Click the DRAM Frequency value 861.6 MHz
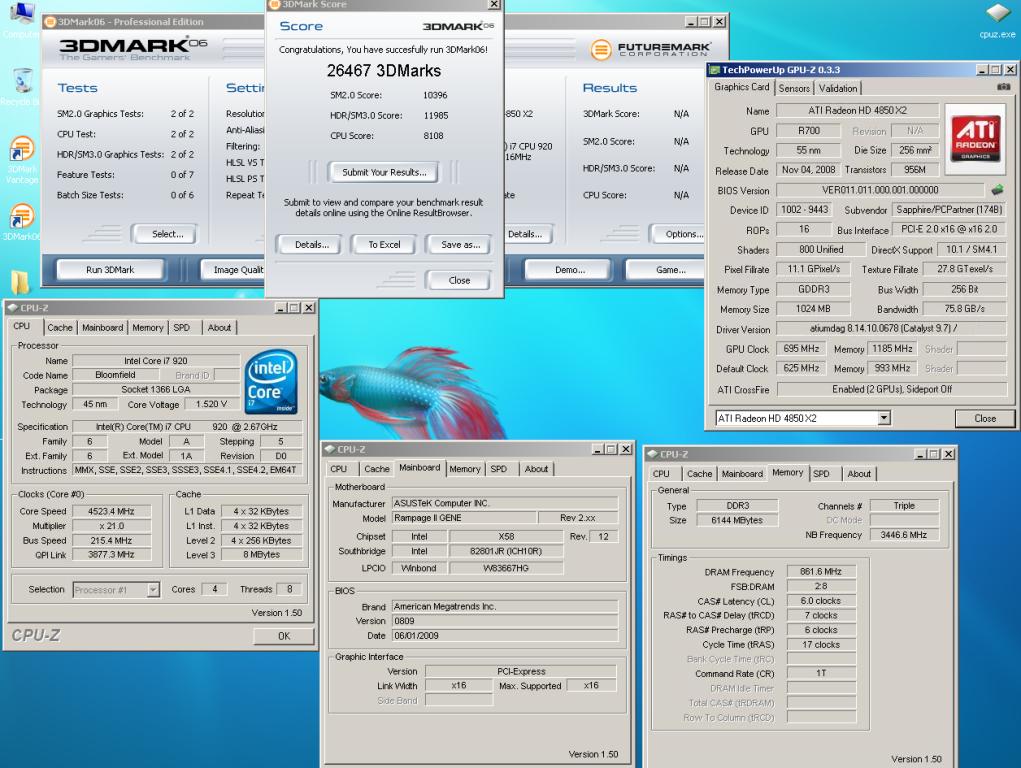This screenshot has width=1021, height=768. click(820, 572)
